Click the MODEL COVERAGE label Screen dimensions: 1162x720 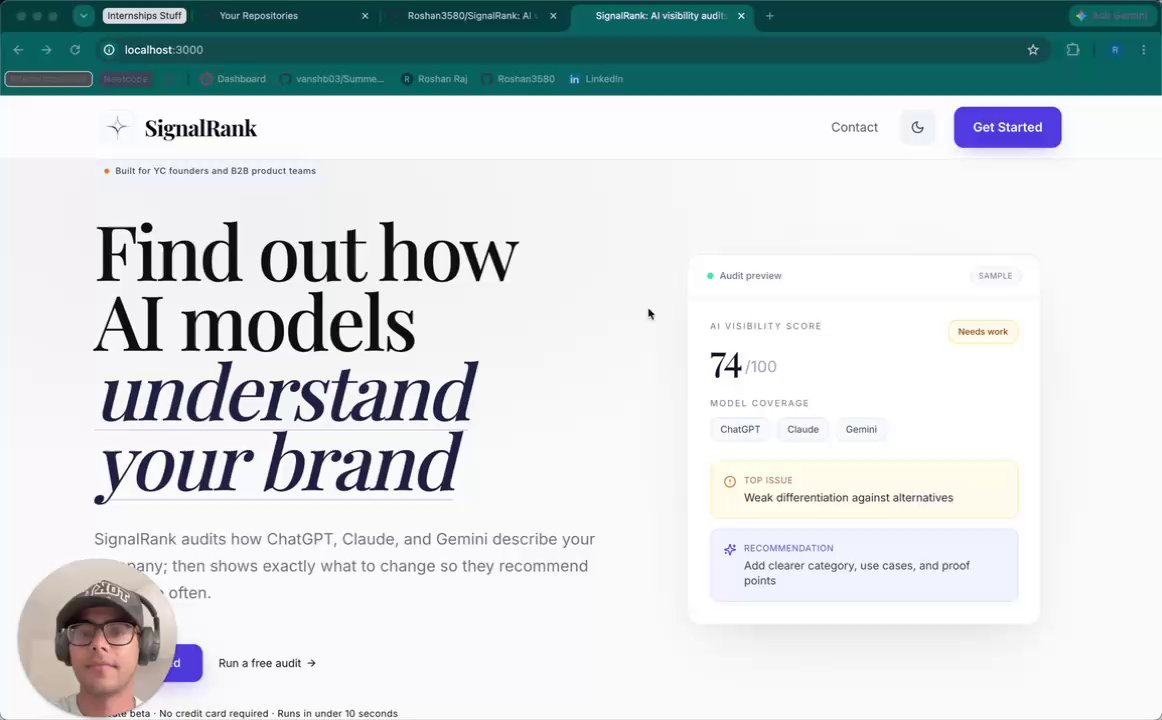click(760, 403)
